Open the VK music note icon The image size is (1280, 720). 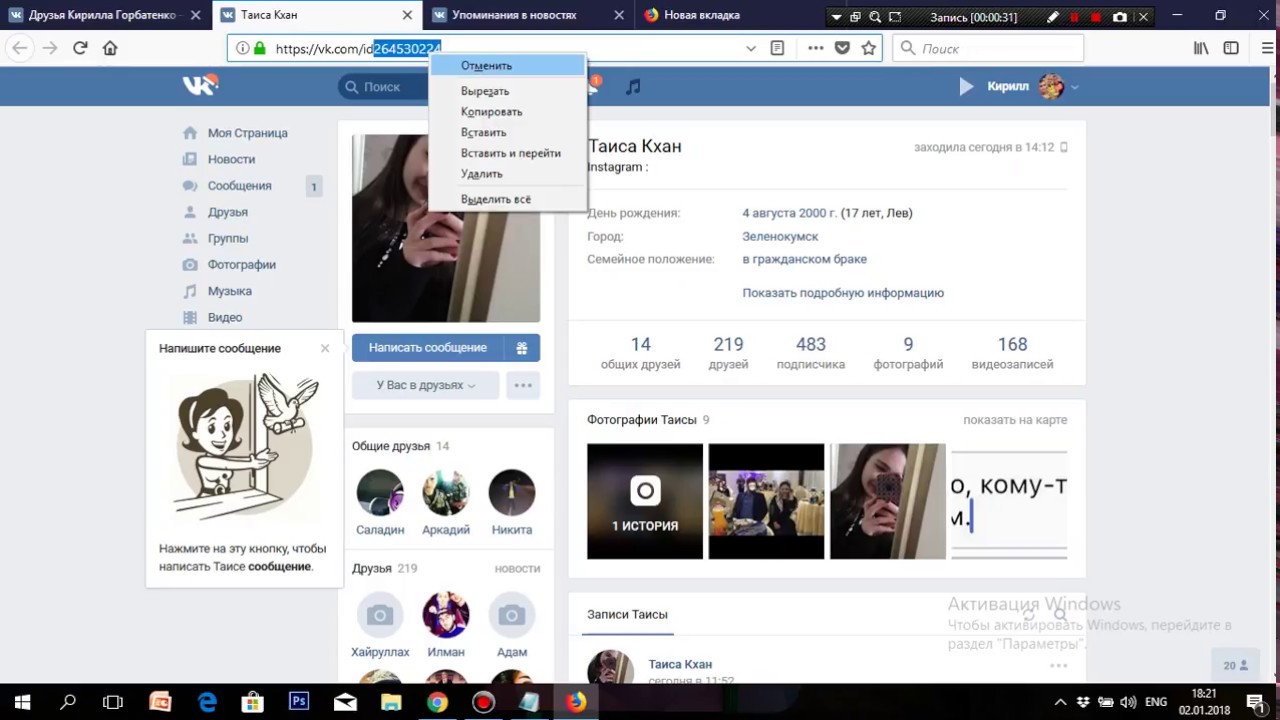(633, 87)
